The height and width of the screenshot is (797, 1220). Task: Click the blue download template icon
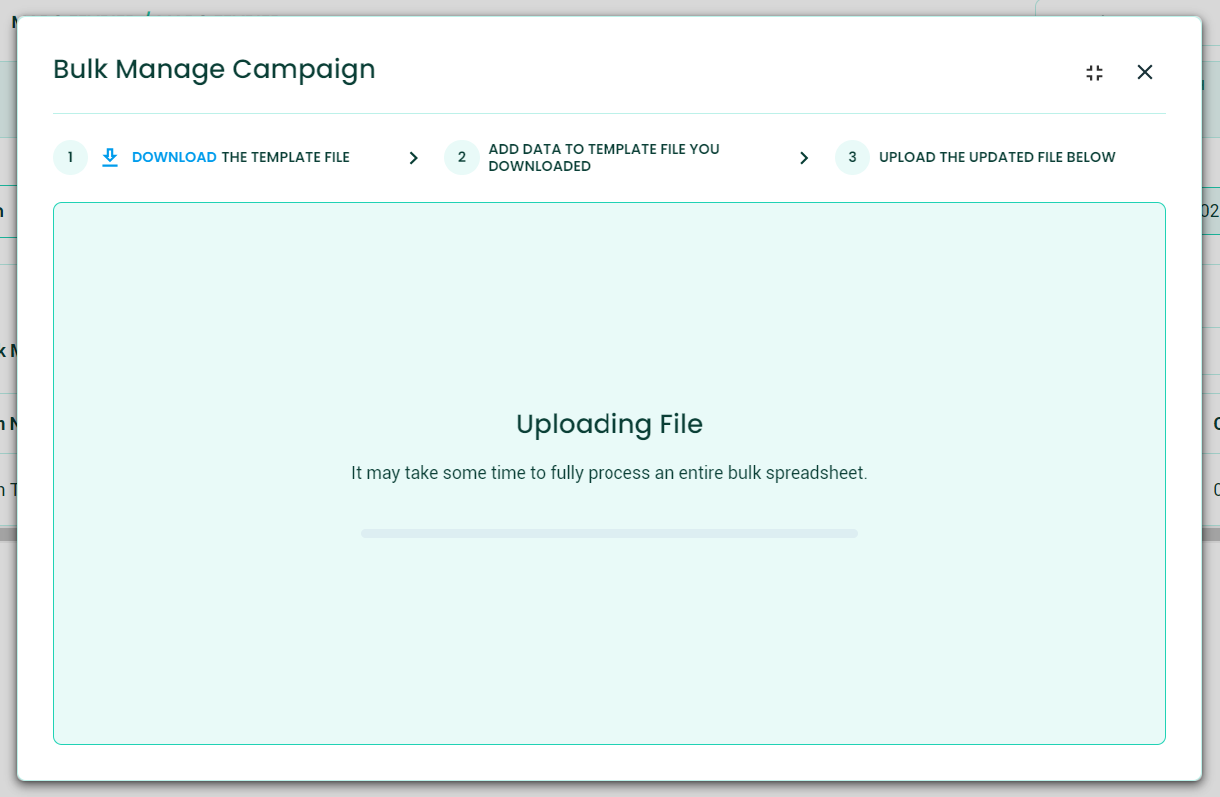coord(110,157)
